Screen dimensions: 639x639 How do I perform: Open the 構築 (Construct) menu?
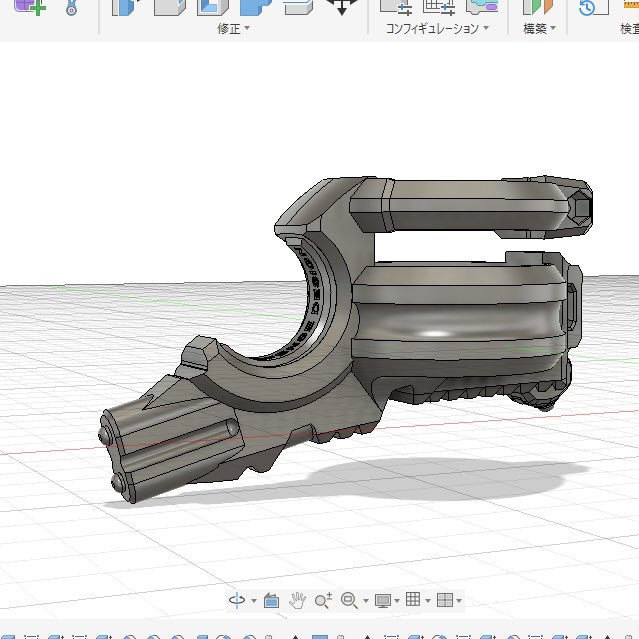539,29
